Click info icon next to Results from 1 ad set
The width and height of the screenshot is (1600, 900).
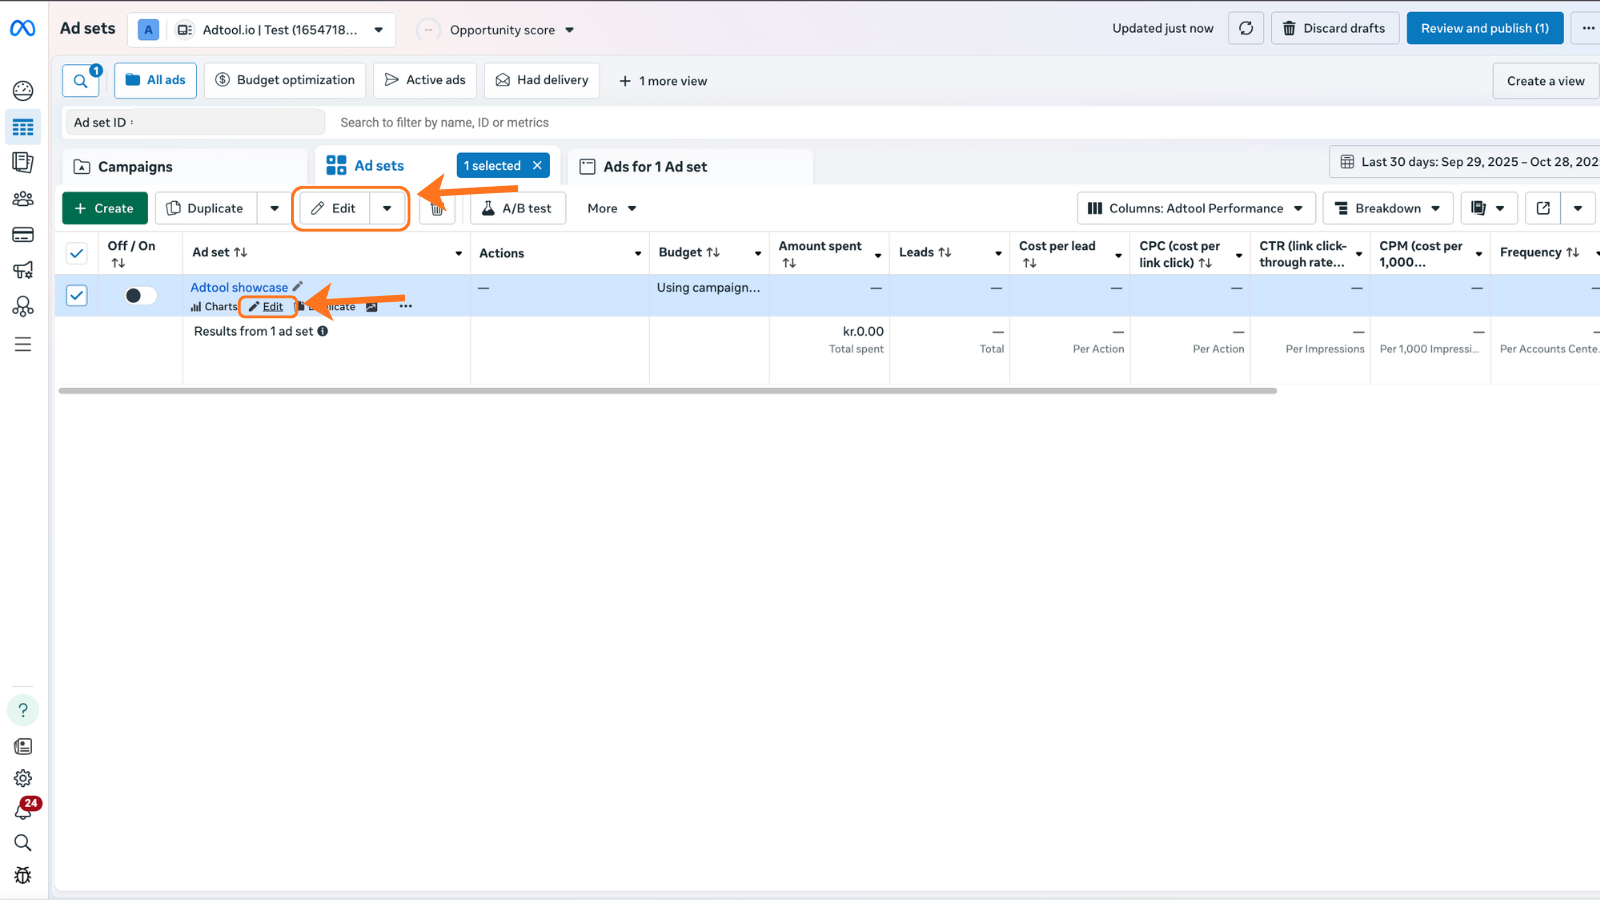point(323,331)
